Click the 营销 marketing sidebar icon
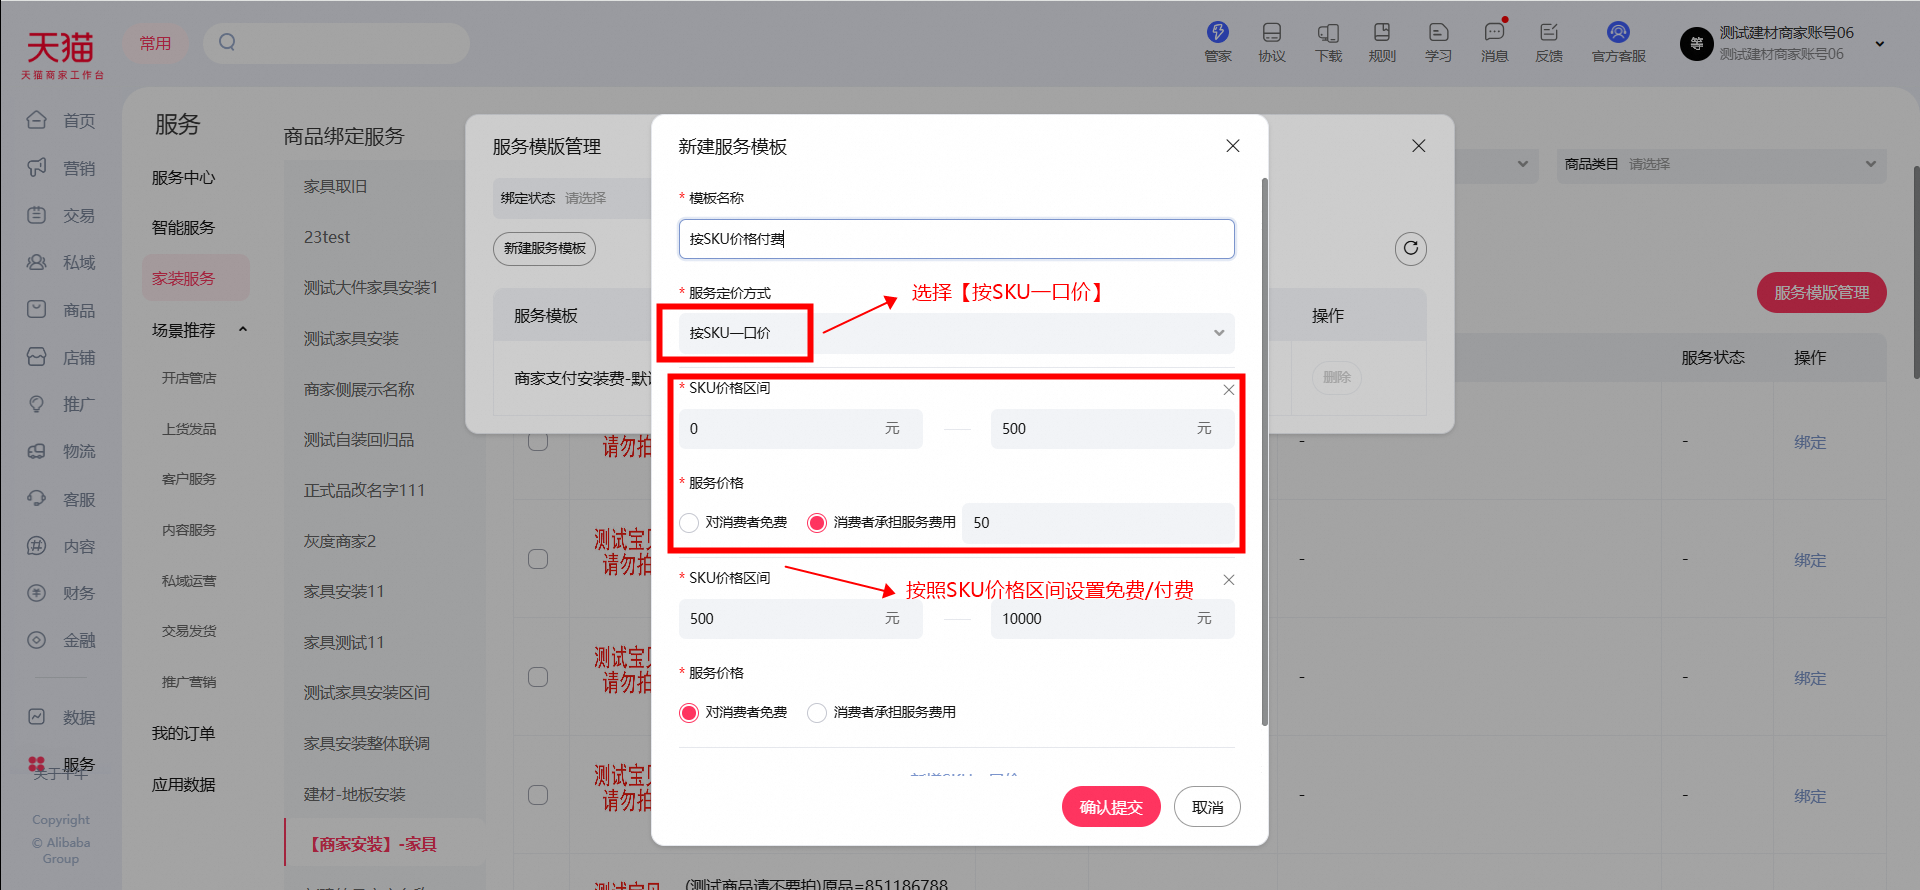This screenshot has height=890, width=1920. click(37, 167)
